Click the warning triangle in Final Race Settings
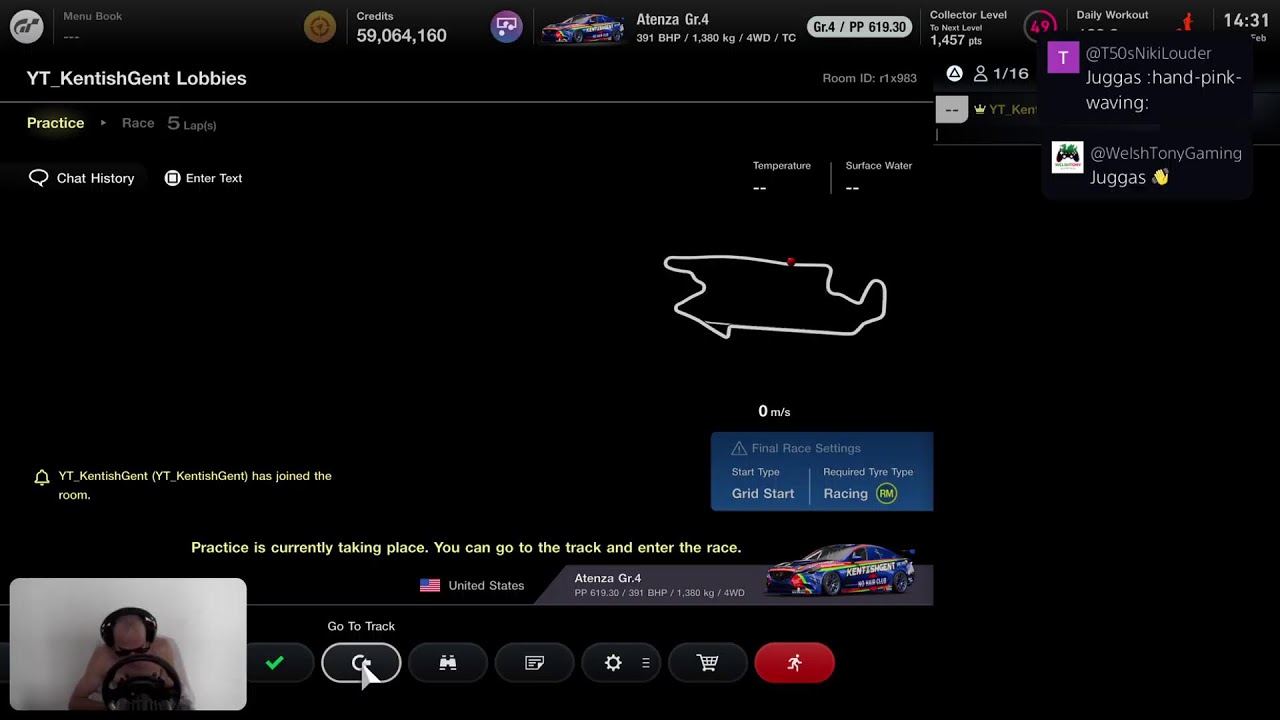The height and width of the screenshot is (720, 1280). click(x=739, y=448)
